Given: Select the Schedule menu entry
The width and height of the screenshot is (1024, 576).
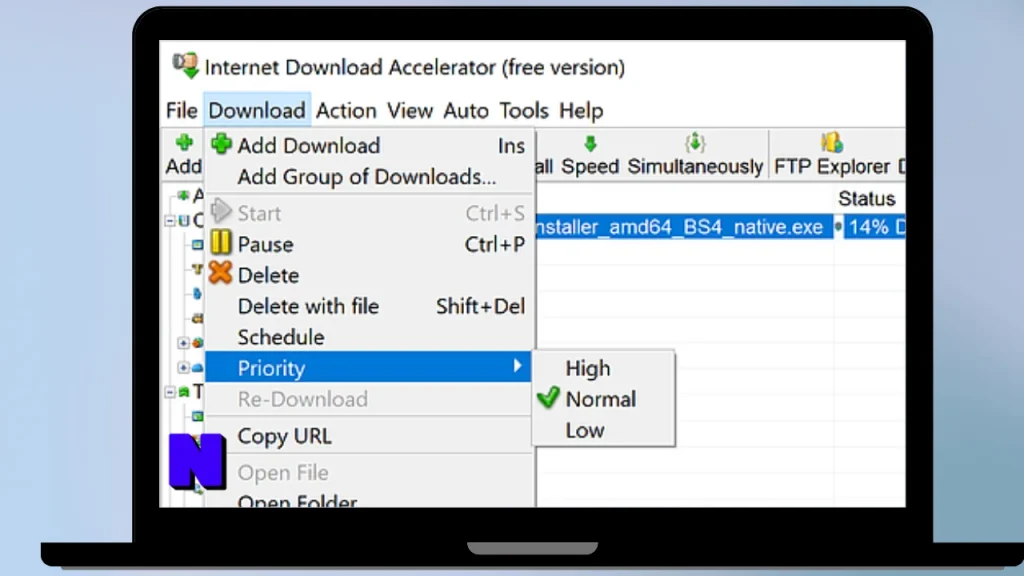Looking at the screenshot, I should tap(368, 337).
